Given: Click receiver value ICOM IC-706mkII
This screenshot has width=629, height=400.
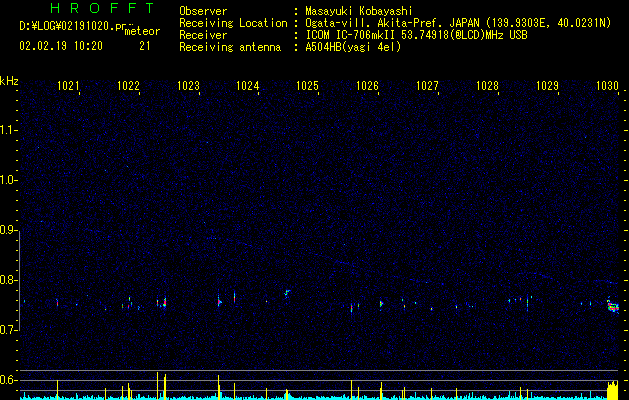Looking at the screenshot, I should 351,35.
